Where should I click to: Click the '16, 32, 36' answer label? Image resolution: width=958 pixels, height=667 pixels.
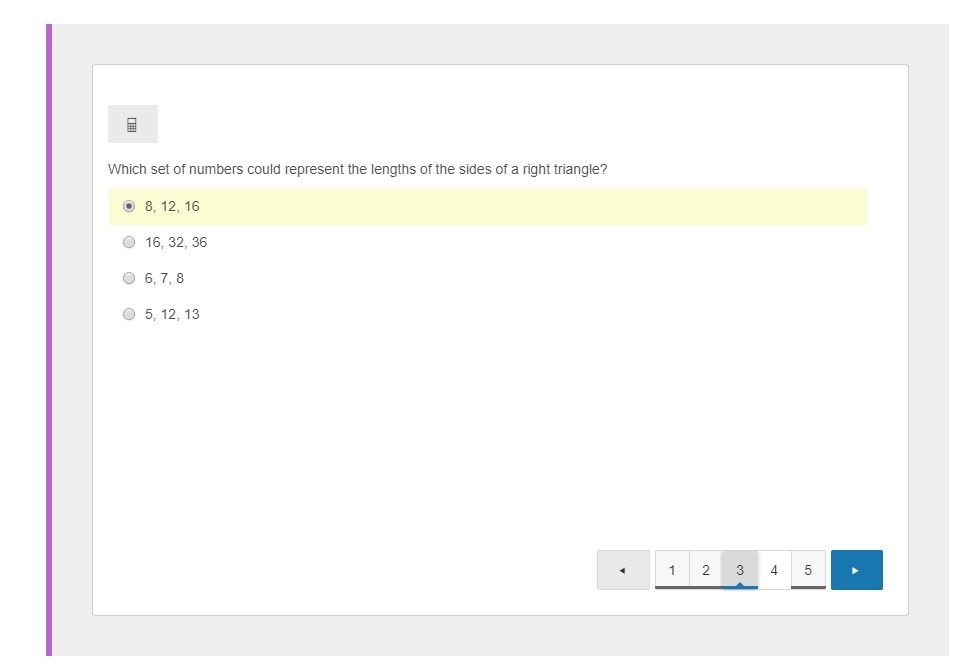click(x=176, y=242)
